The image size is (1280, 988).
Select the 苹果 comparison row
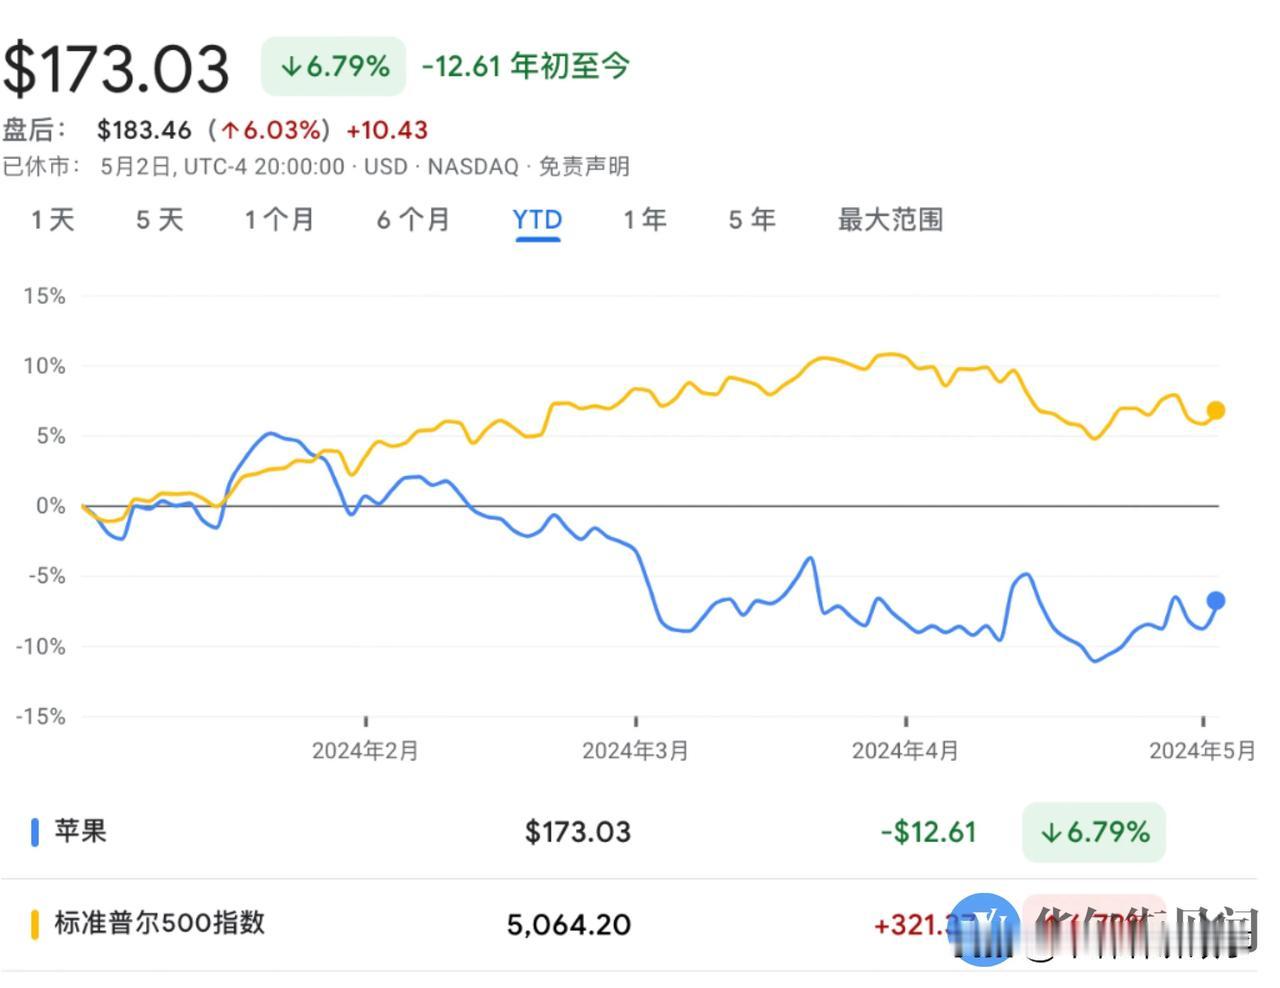click(x=630, y=832)
